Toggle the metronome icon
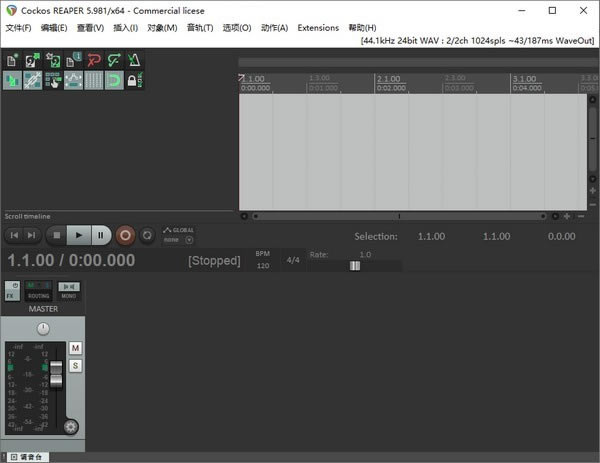This screenshot has width=600, height=463. coord(133,61)
